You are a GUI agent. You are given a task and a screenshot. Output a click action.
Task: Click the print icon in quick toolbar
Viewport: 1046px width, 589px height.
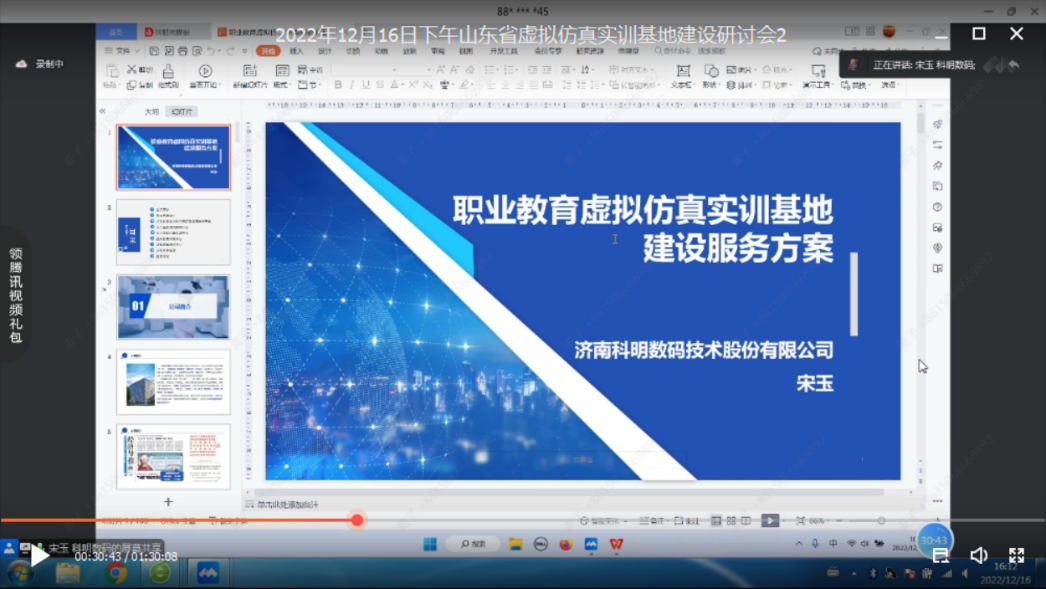coord(183,51)
